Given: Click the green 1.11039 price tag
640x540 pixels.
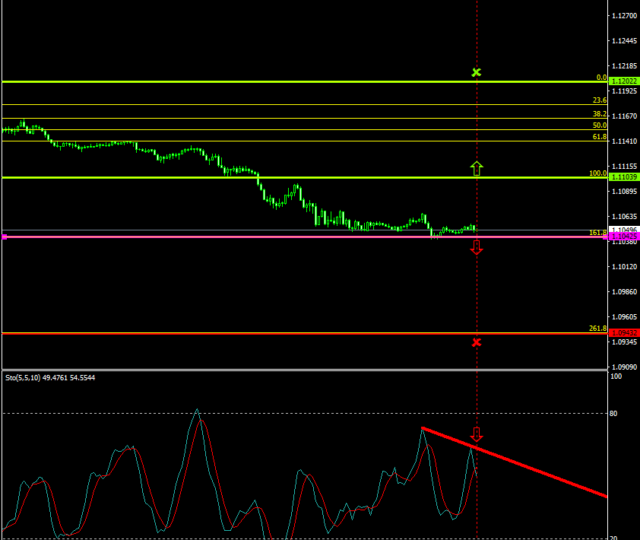Looking at the screenshot, I should point(623,177).
